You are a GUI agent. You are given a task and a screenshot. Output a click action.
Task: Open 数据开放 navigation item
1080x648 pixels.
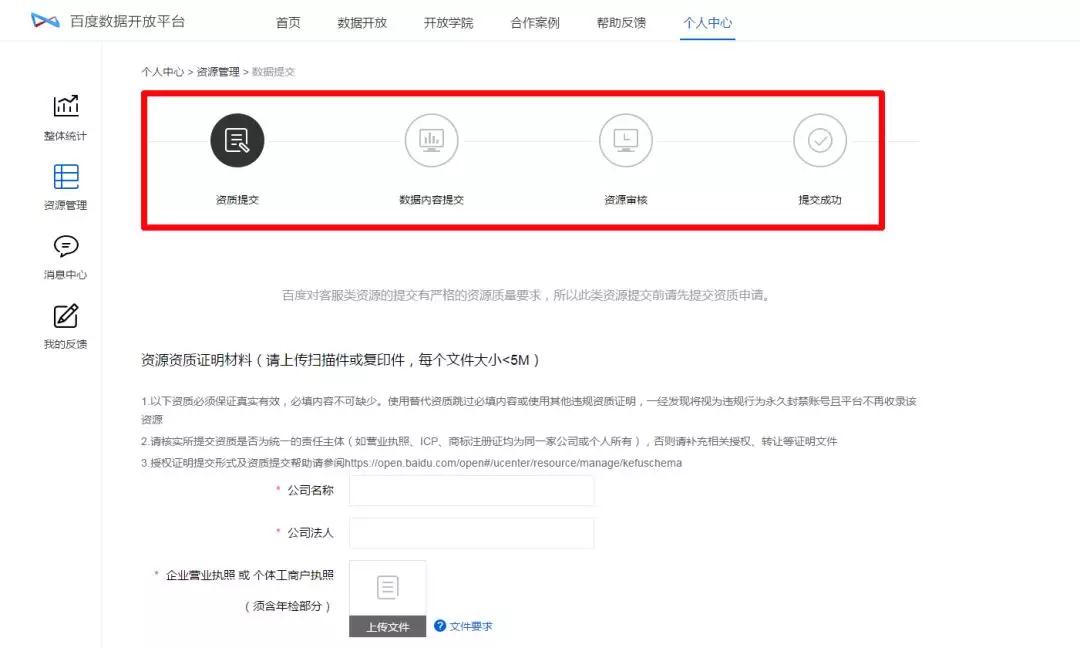pos(362,23)
